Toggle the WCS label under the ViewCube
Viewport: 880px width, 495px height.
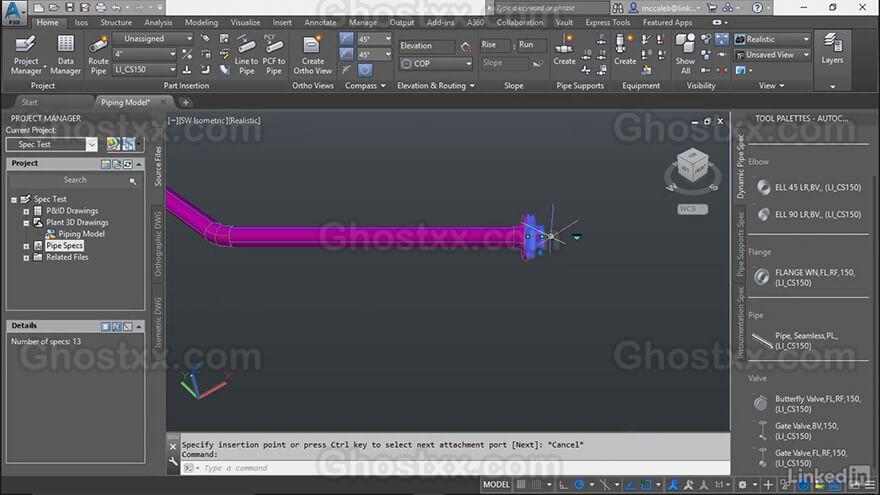click(x=692, y=209)
